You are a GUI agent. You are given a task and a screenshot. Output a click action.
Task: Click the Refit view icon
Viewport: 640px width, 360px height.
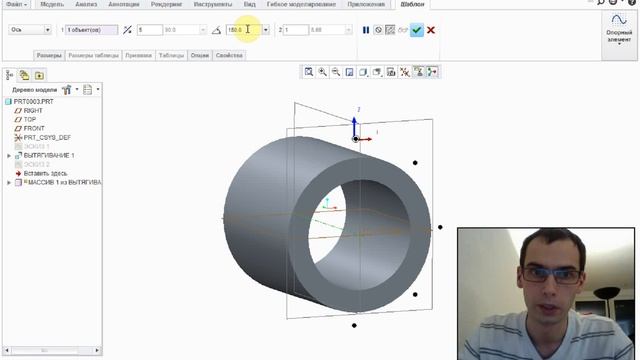(309, 72)
